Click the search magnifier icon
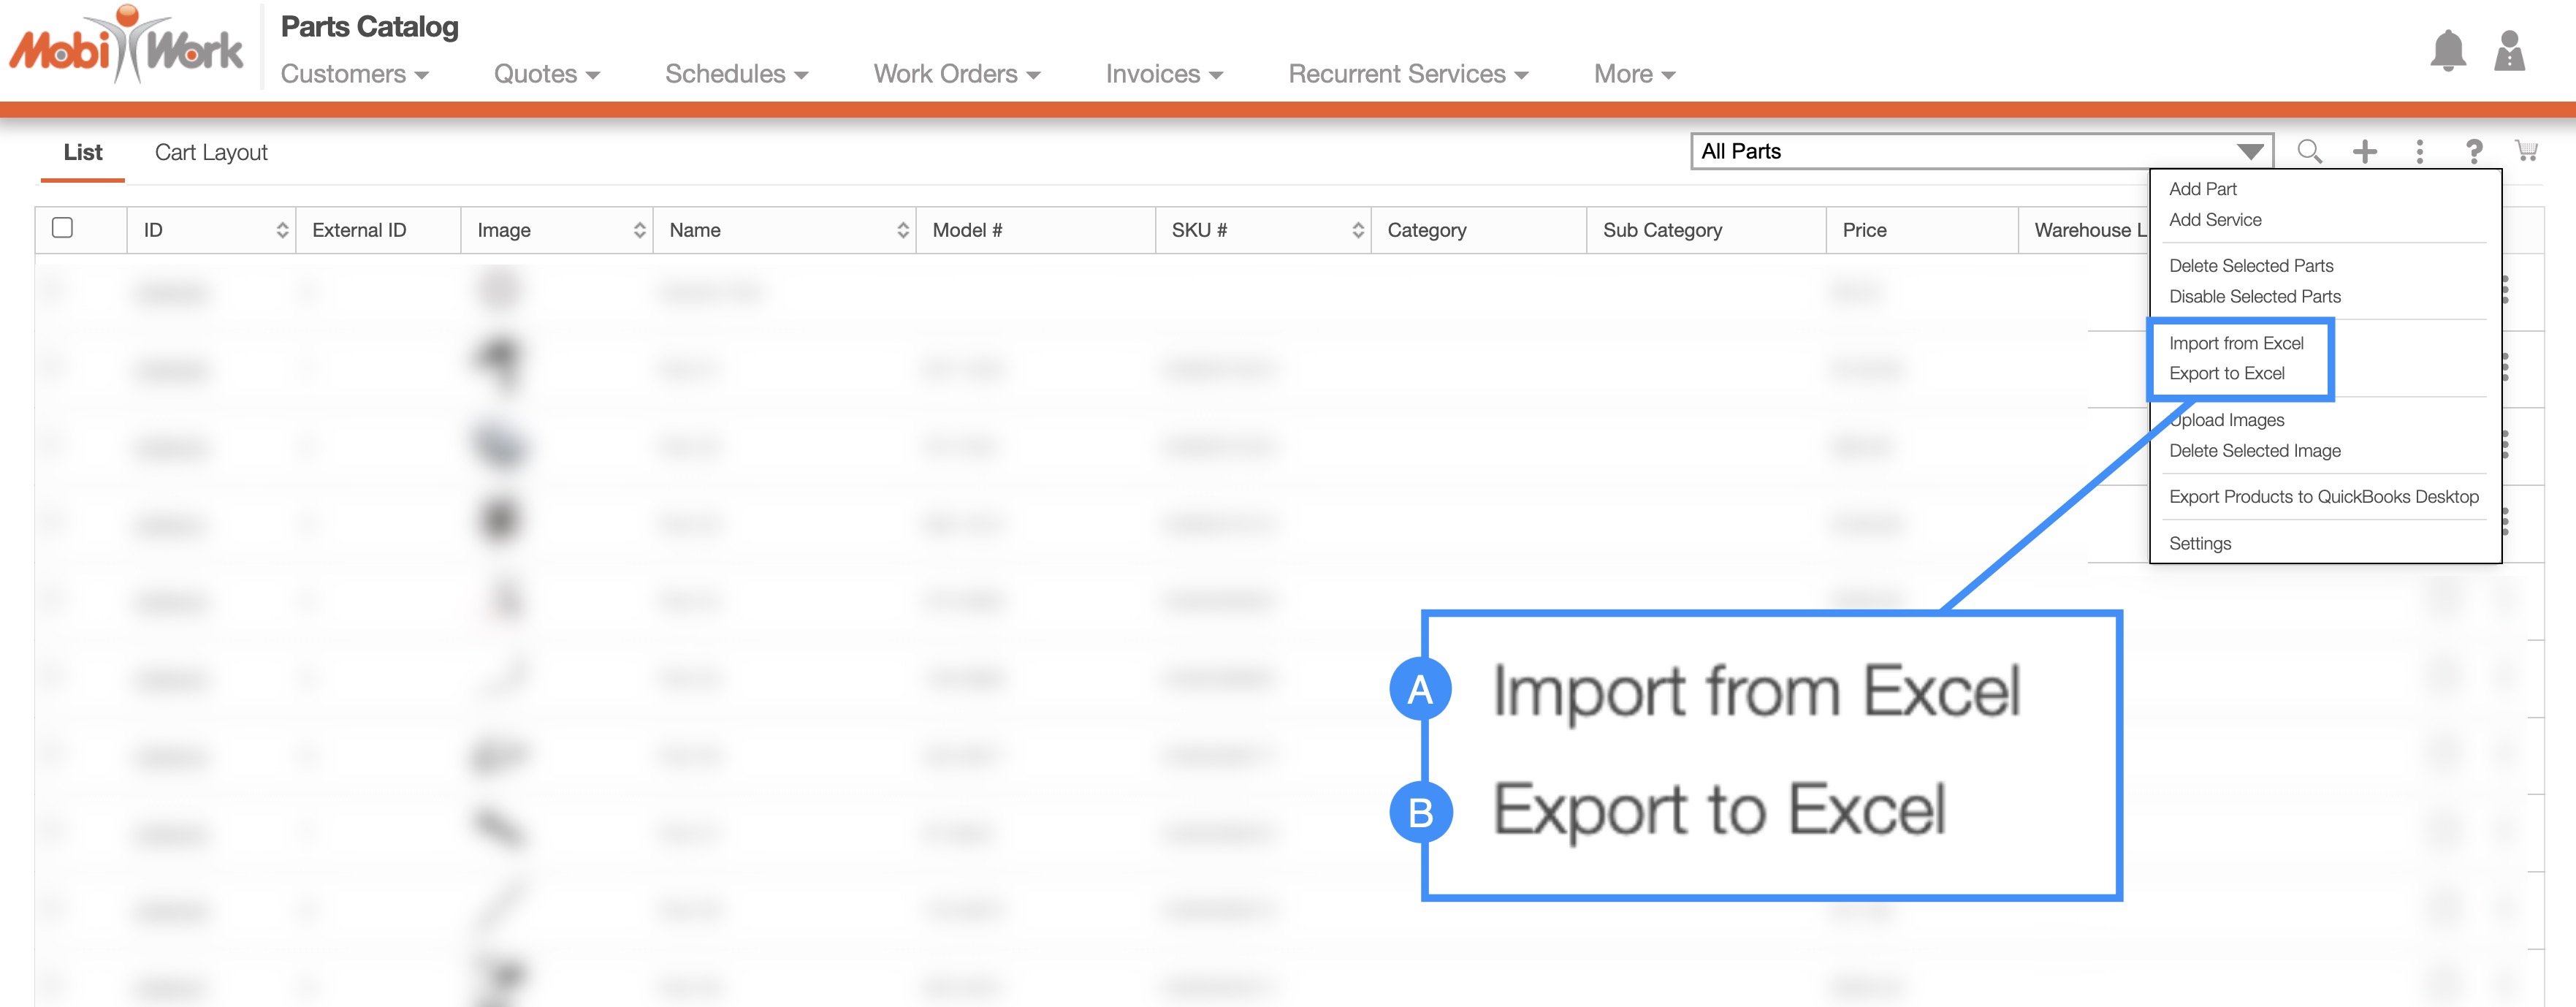2576x1007 pixels. (x=2309, y=151)
